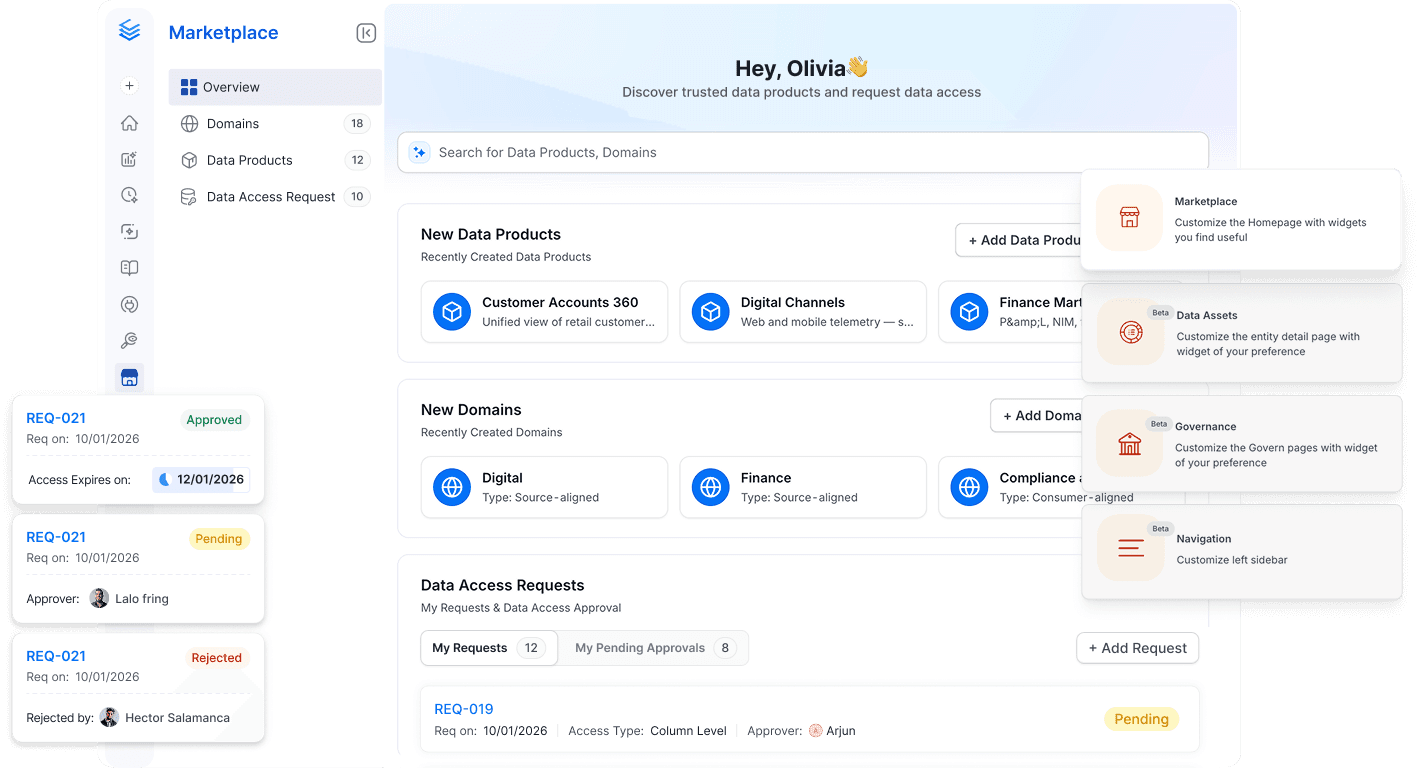1422x771 pixels.
Task: Open Domains in the Marketplace menu
Action: [x=275, y=124]
